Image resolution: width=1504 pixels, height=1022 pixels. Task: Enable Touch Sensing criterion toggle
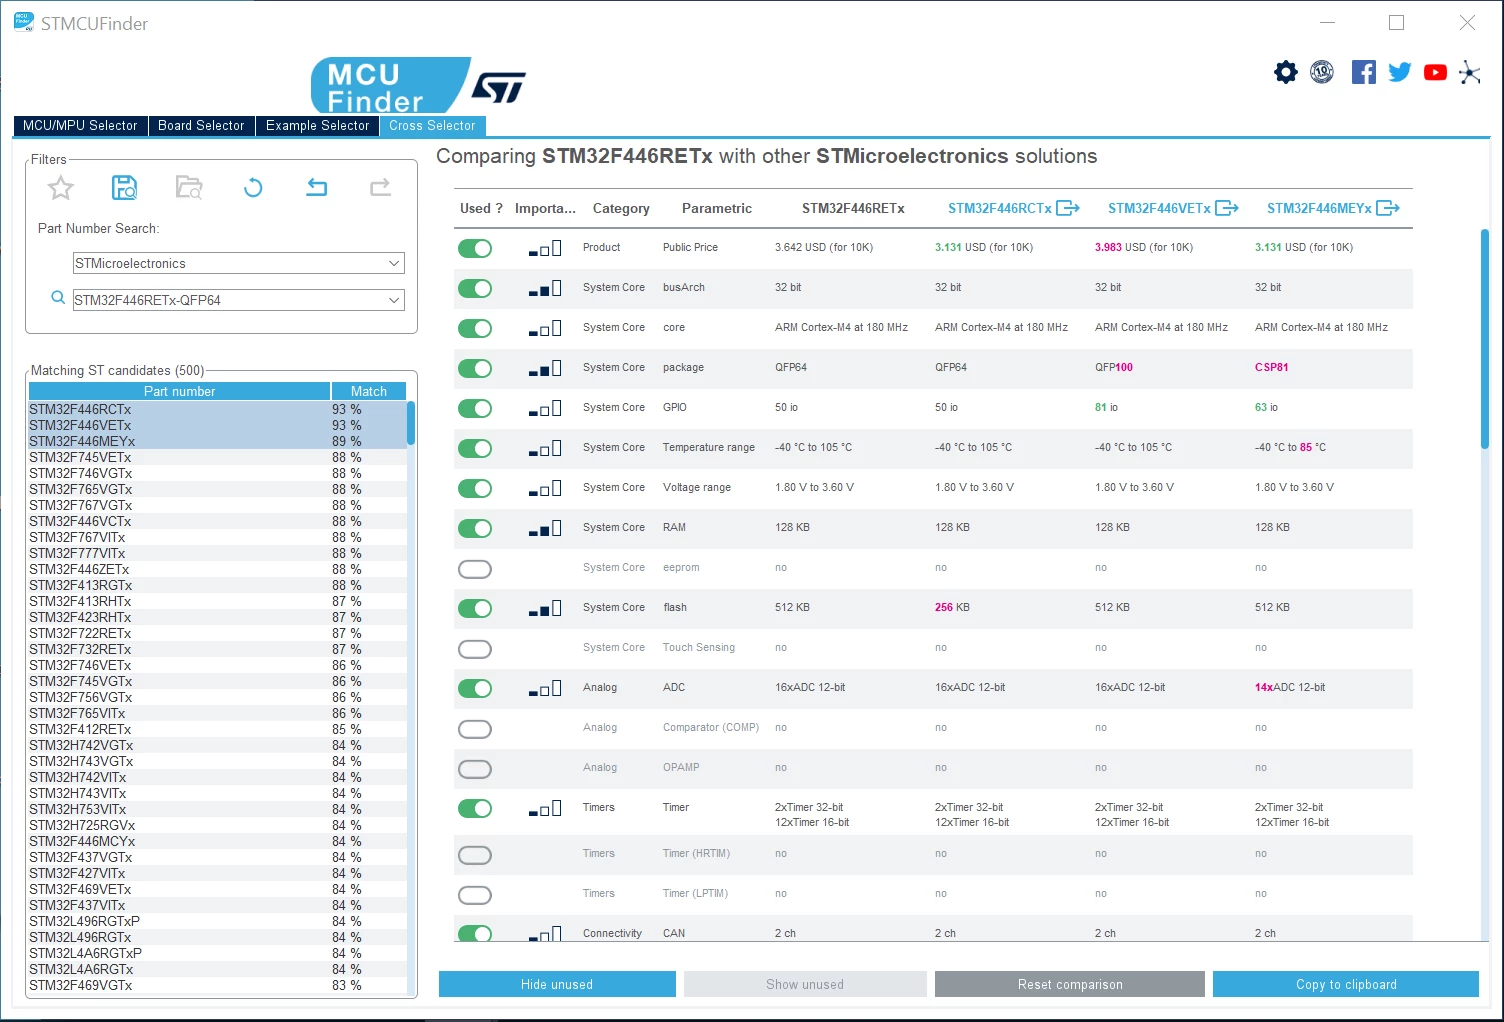coord(475,649)
